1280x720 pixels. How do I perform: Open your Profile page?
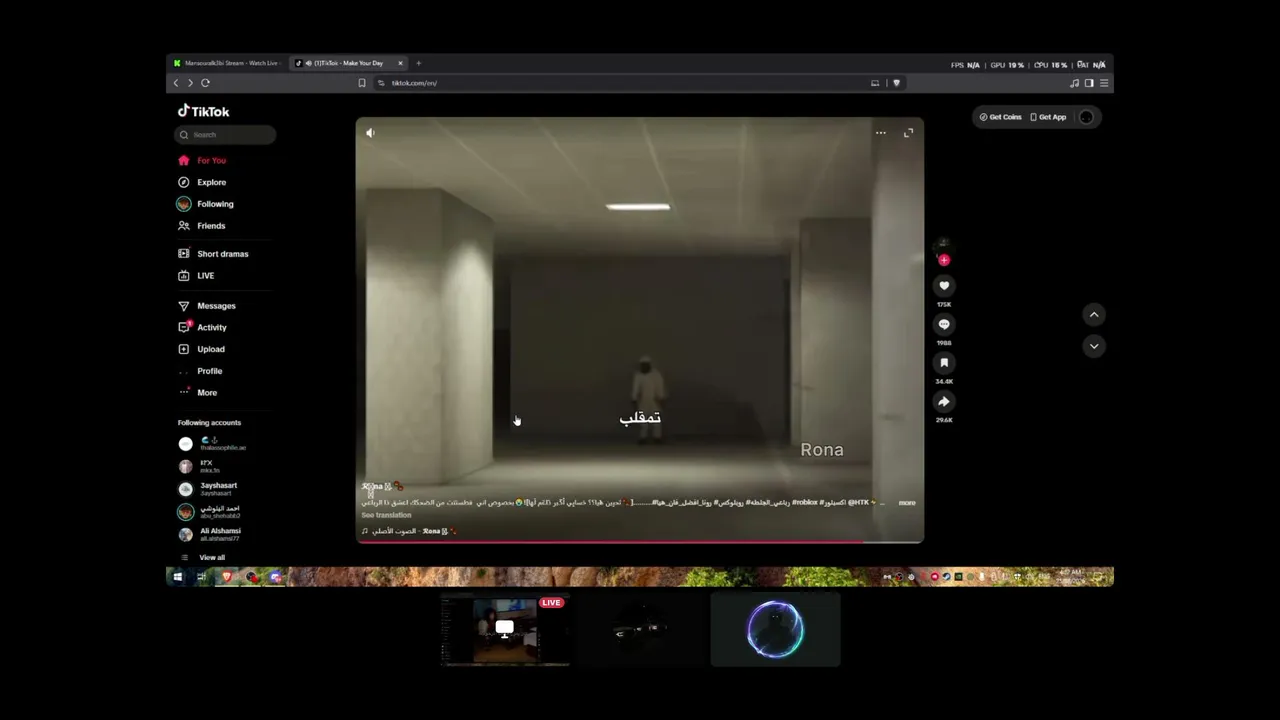201,371
